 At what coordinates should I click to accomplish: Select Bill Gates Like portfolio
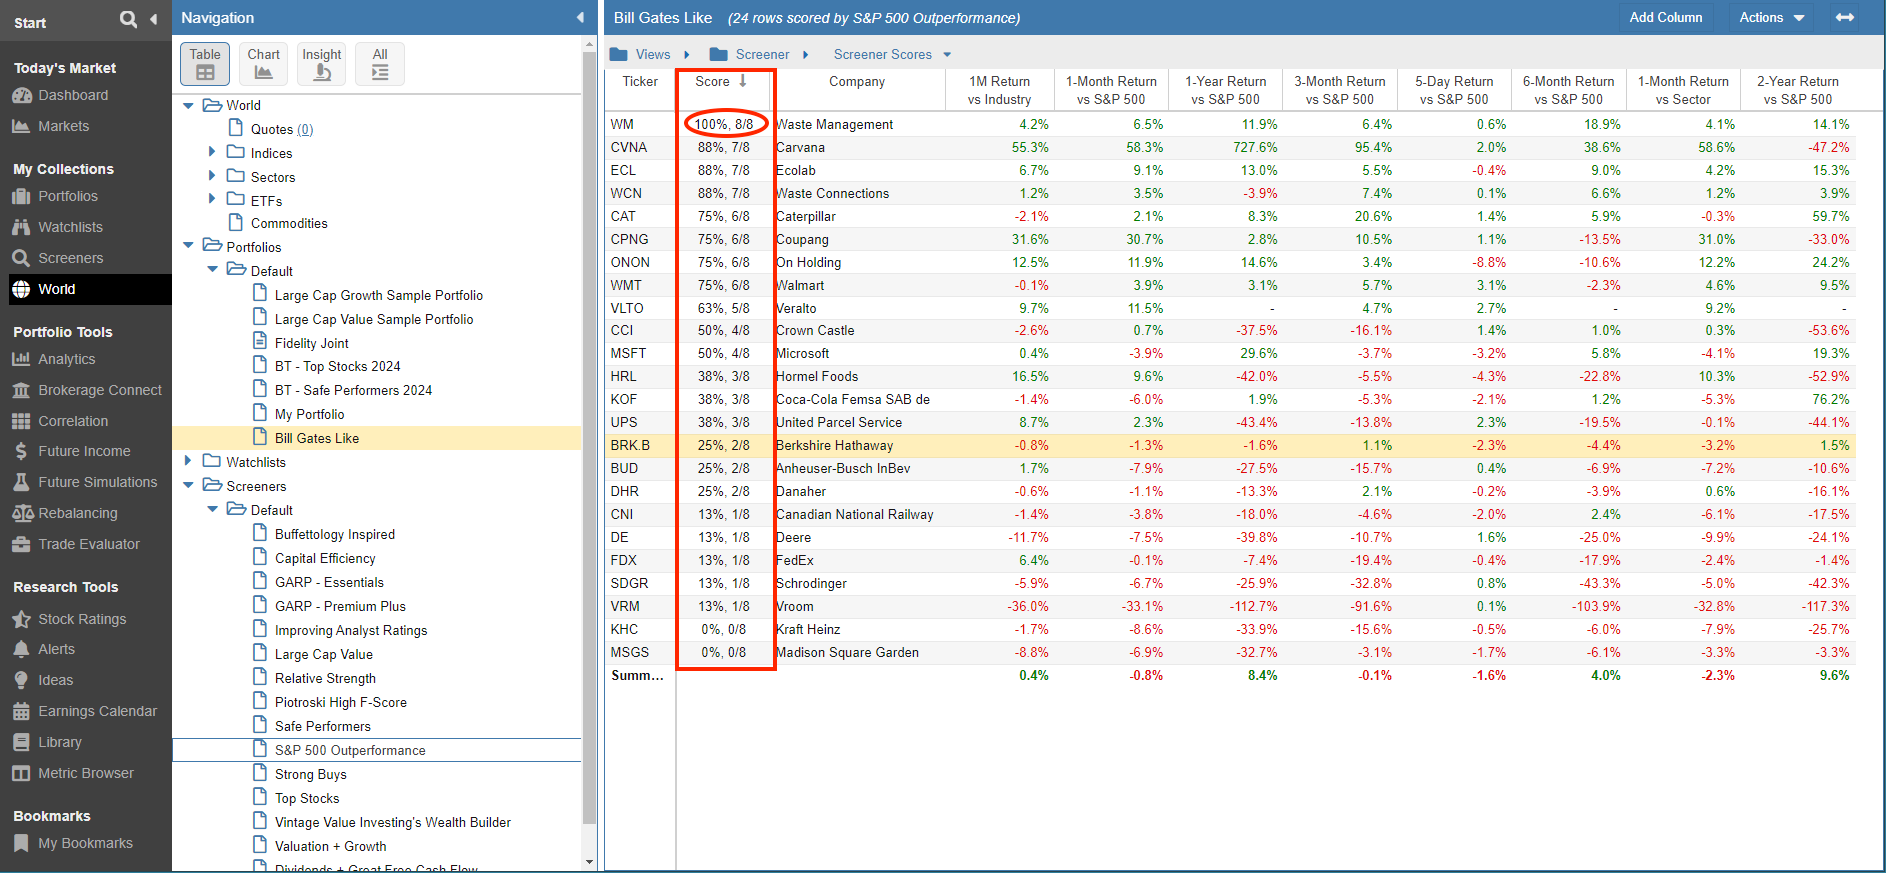(317, 438)
